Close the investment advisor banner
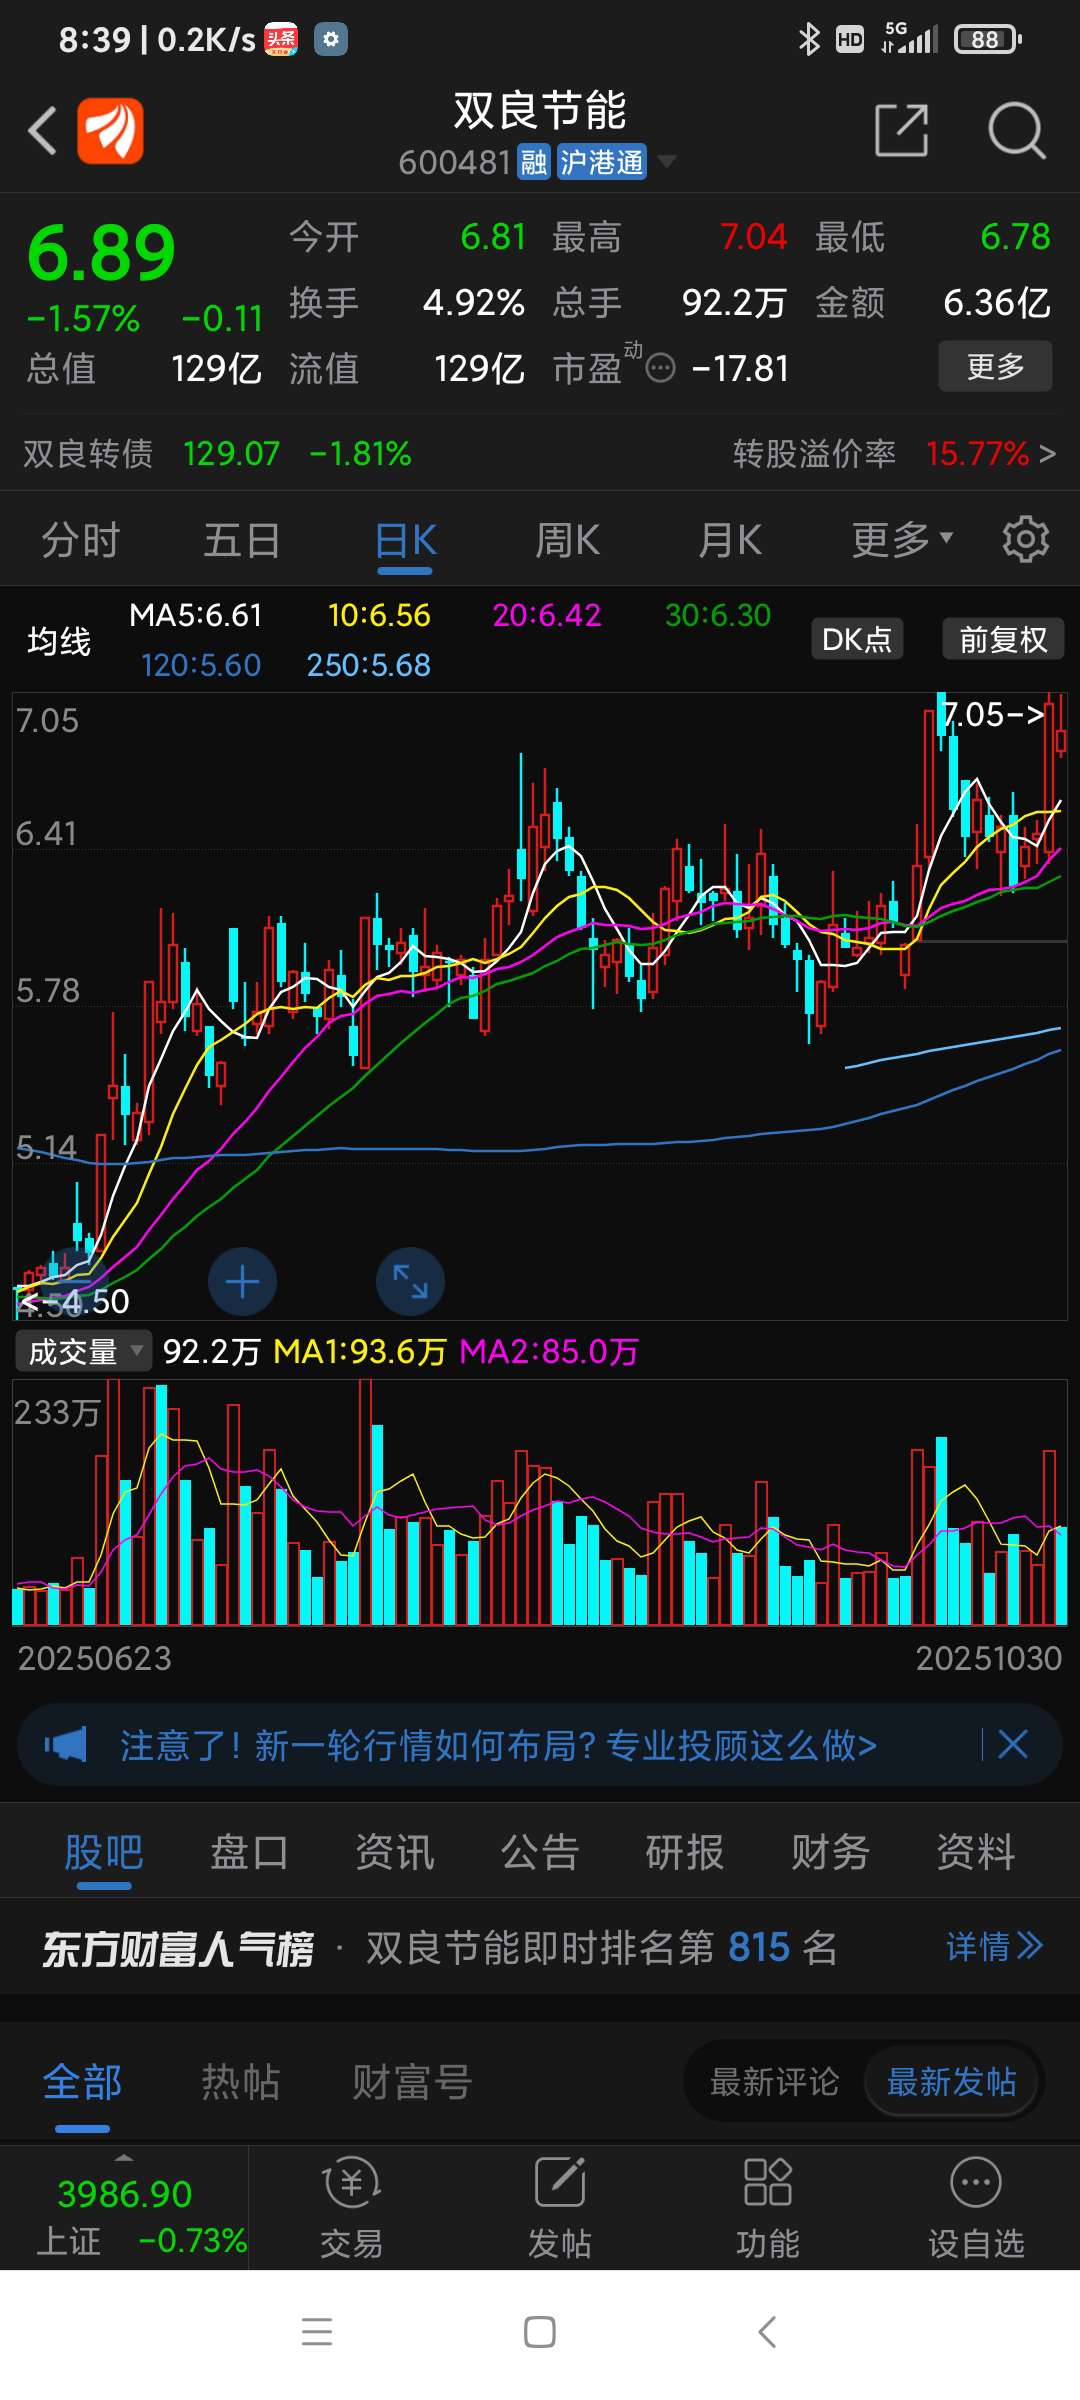The width and height of the screenshot is (1080, 2400). click(1013, 1745)
